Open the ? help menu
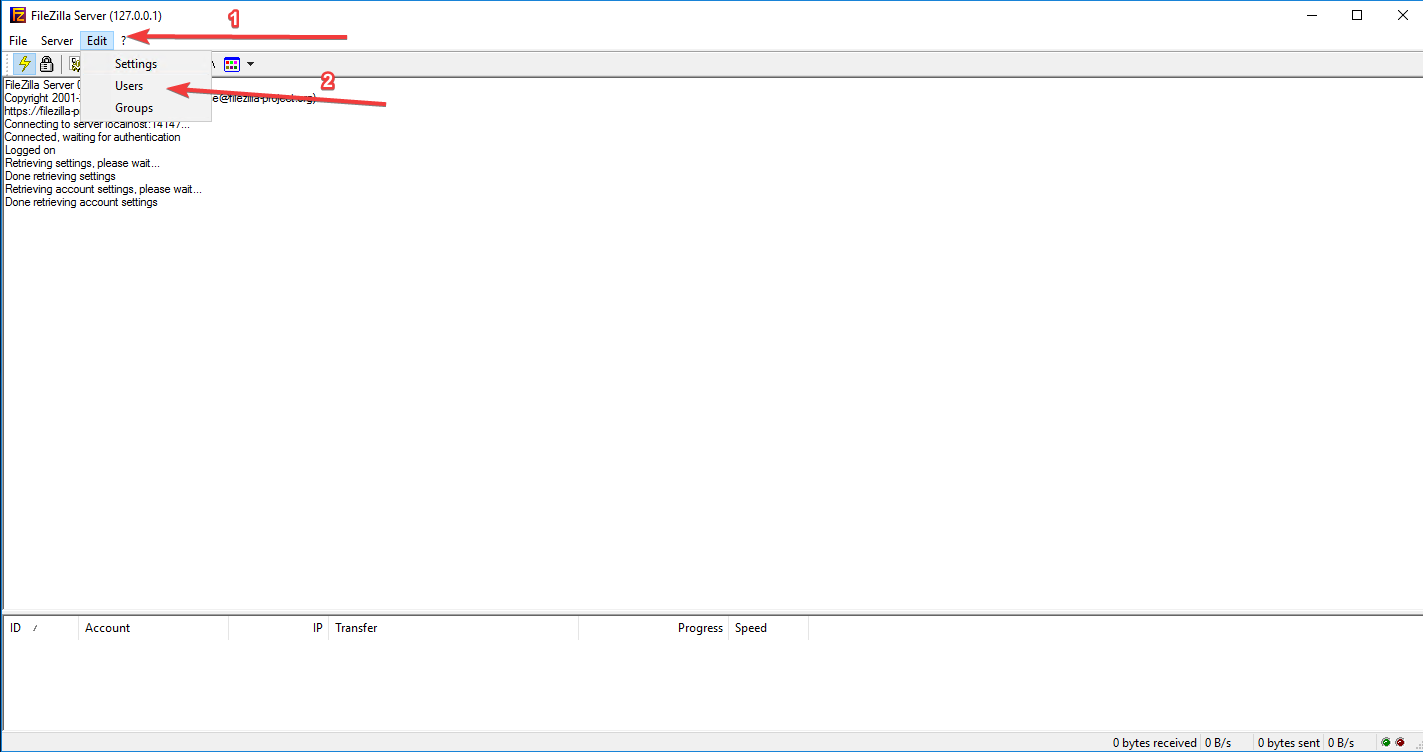Image resolution: width=1423 pixels, height=752 pixels. [124, 41]
